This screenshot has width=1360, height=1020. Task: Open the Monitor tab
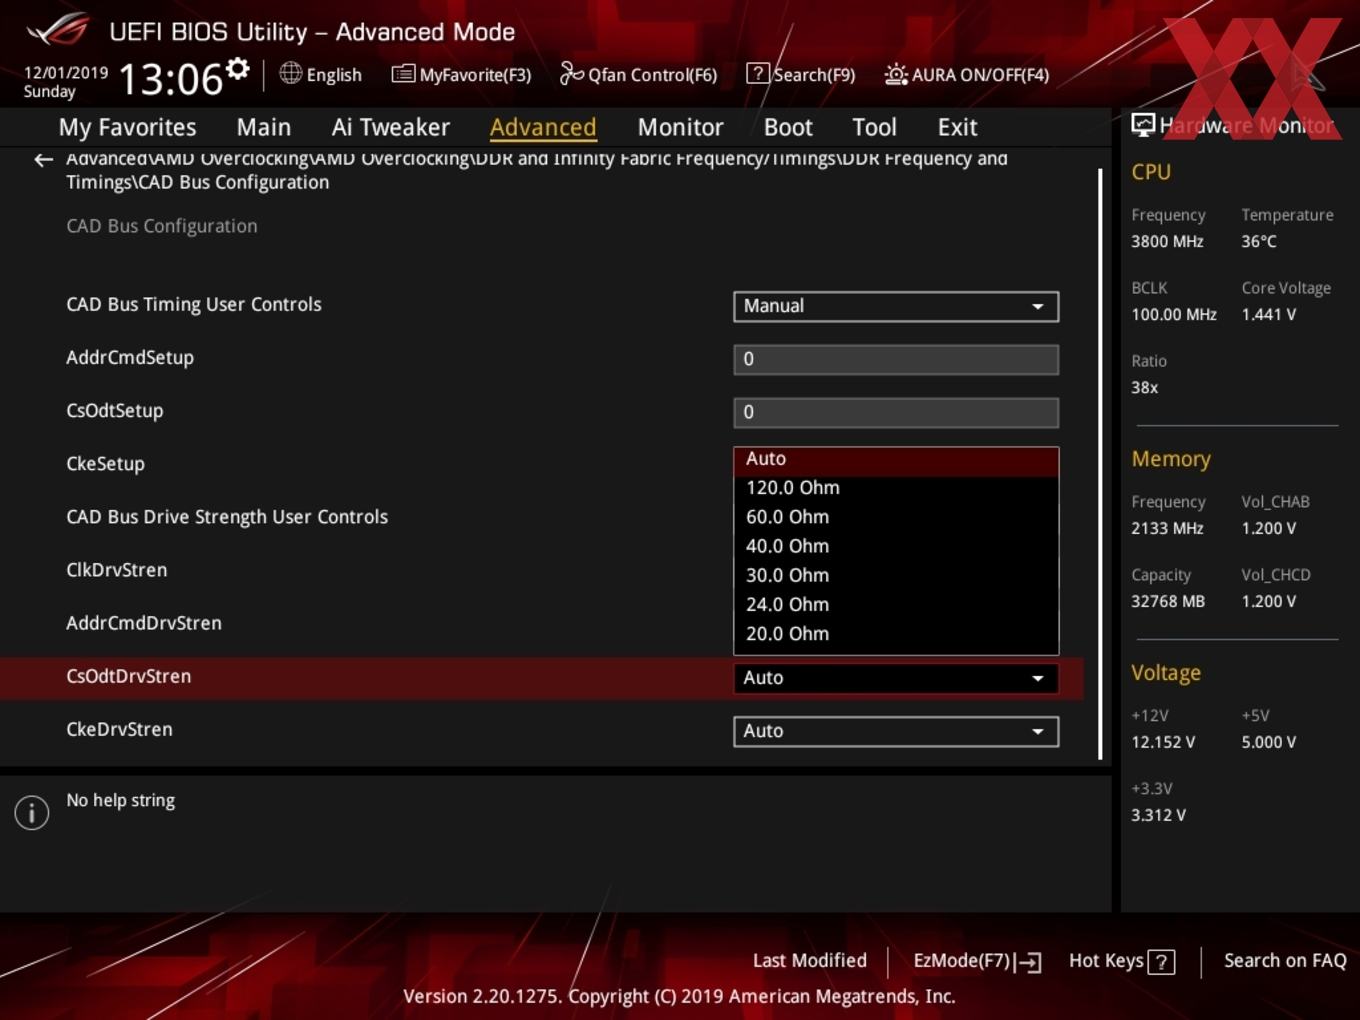click(680, 128)
